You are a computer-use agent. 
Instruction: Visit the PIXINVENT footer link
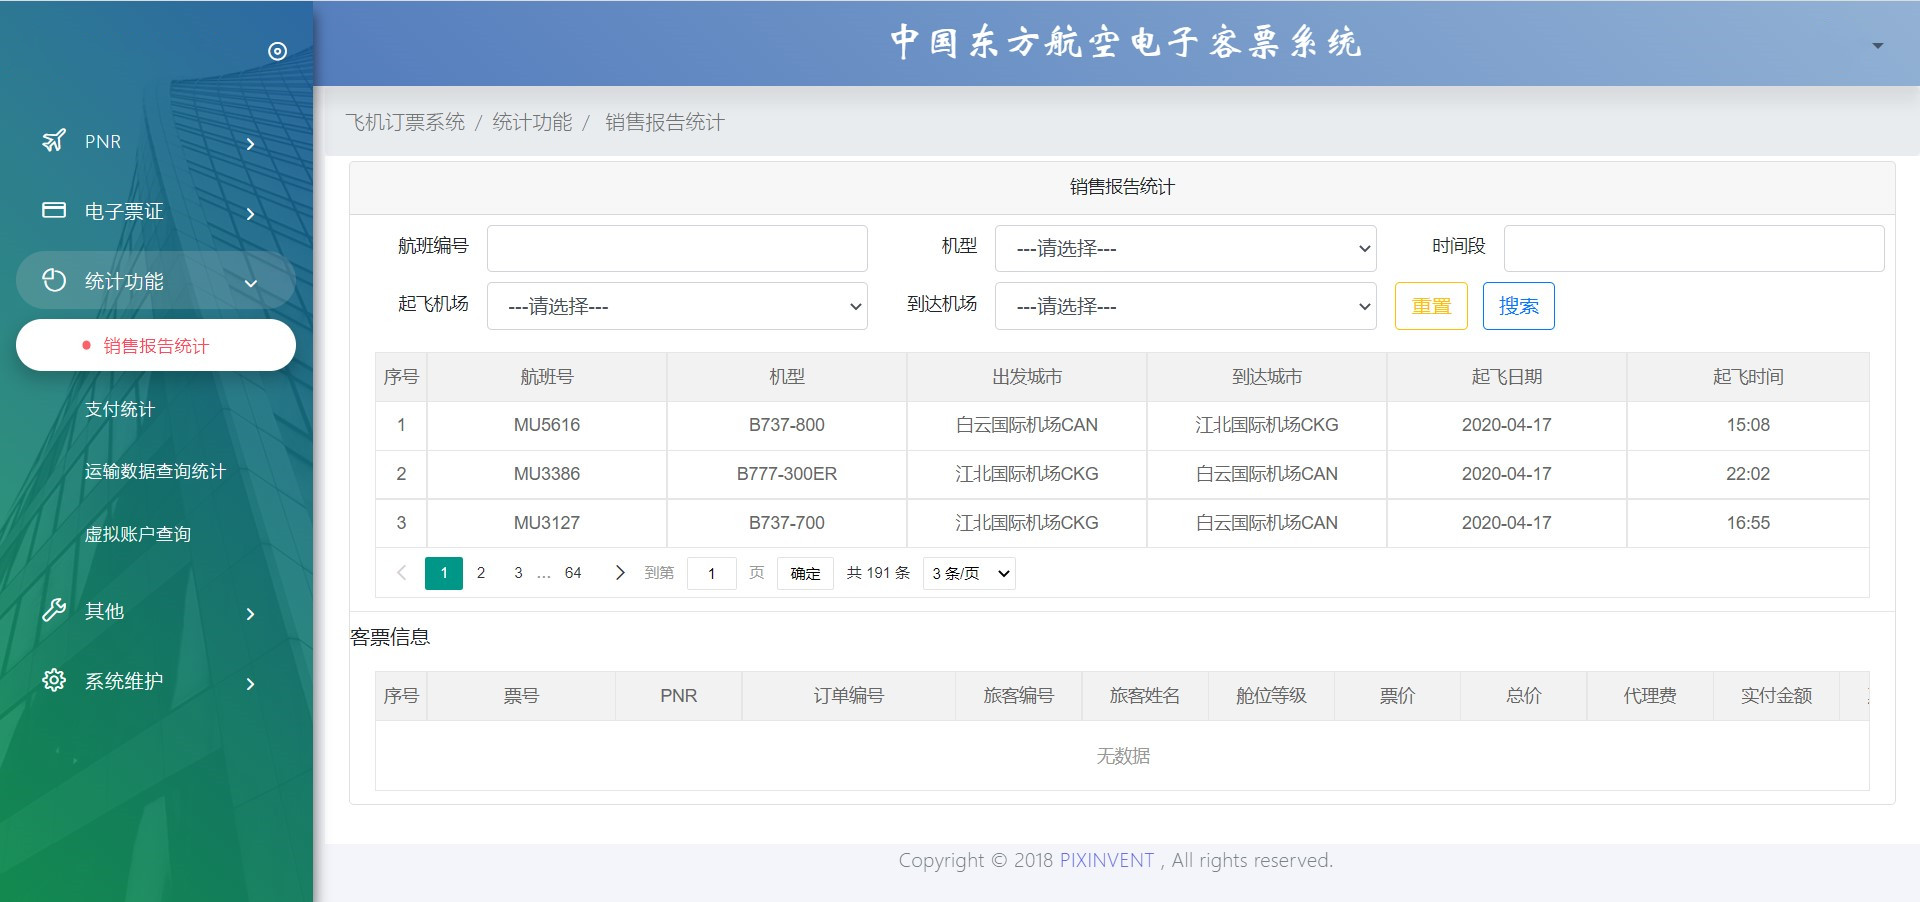click(1106, 860)
